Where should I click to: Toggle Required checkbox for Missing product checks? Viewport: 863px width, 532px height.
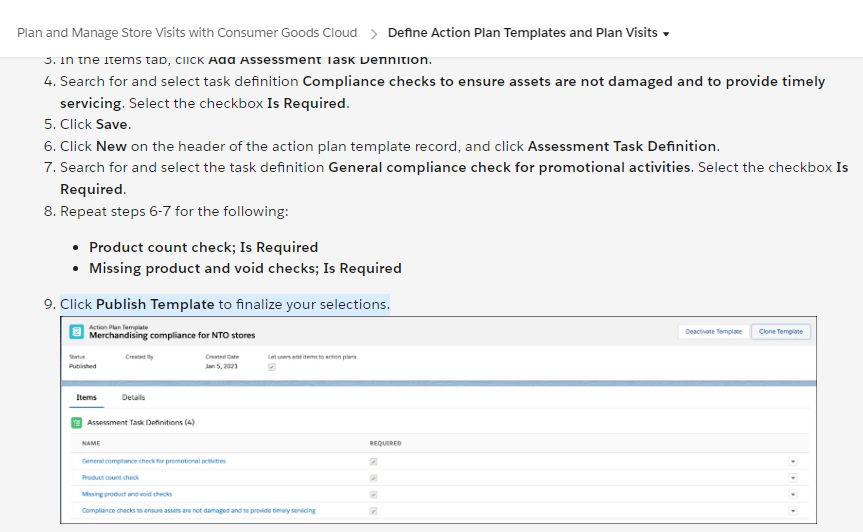[x=373, y=495]
